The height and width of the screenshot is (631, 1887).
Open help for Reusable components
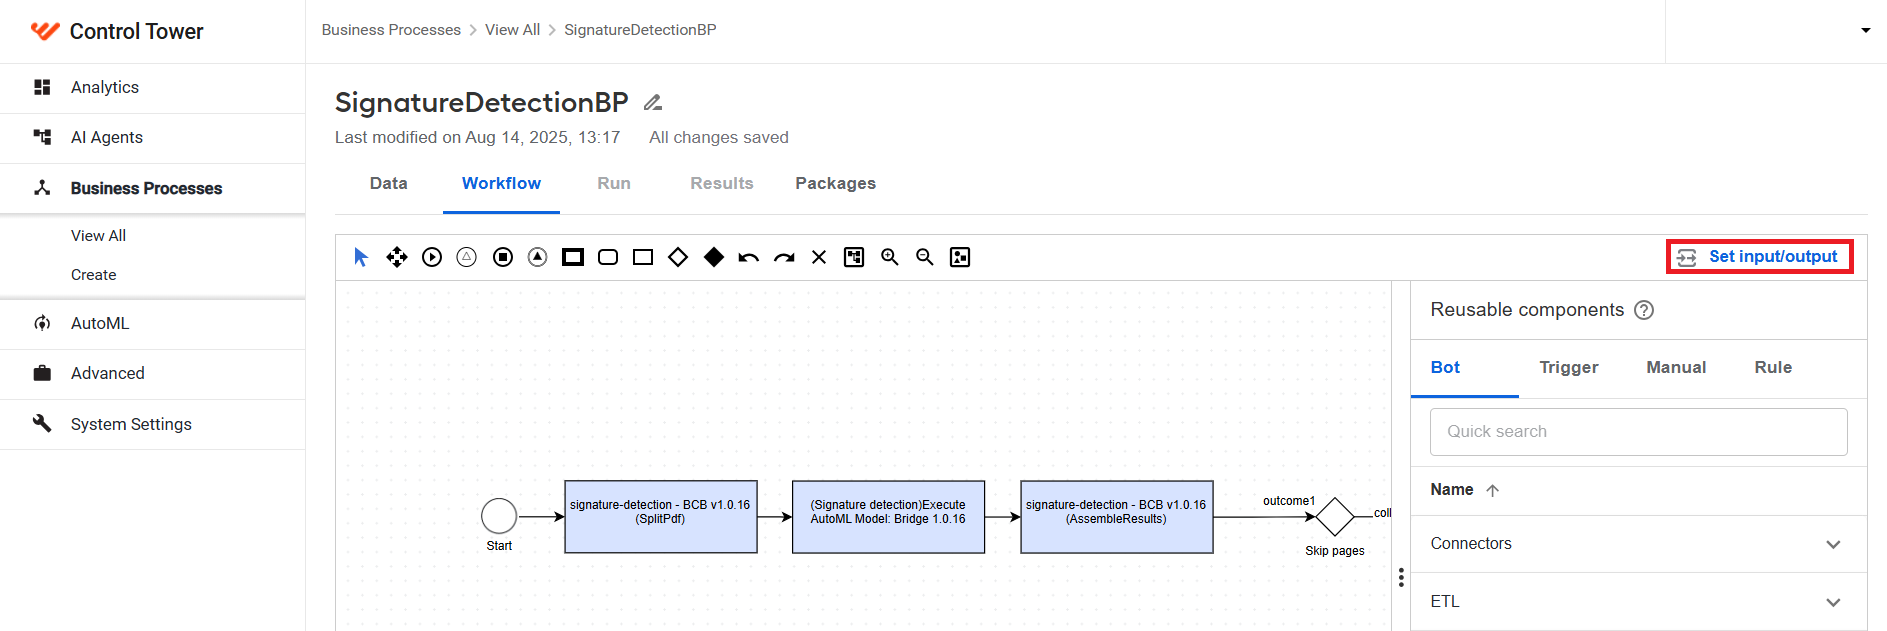pos(1644,310)
